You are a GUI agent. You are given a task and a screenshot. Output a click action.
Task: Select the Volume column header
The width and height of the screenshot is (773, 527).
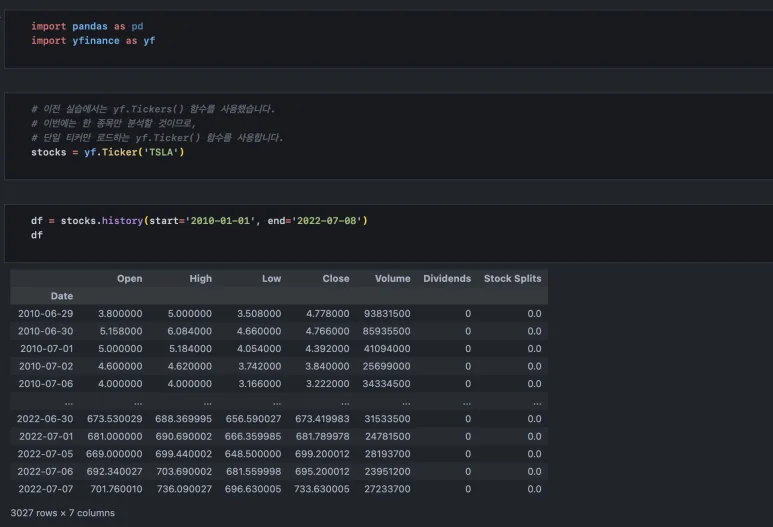(392, 278)
